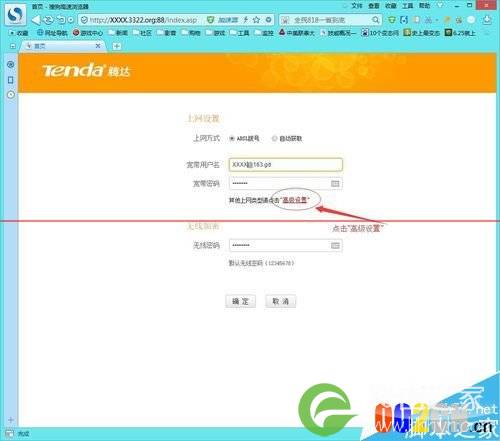This screenshot has width=500, height=441.
Task: Select the ADSL拨号 radio button
Action: click(232, 138)
